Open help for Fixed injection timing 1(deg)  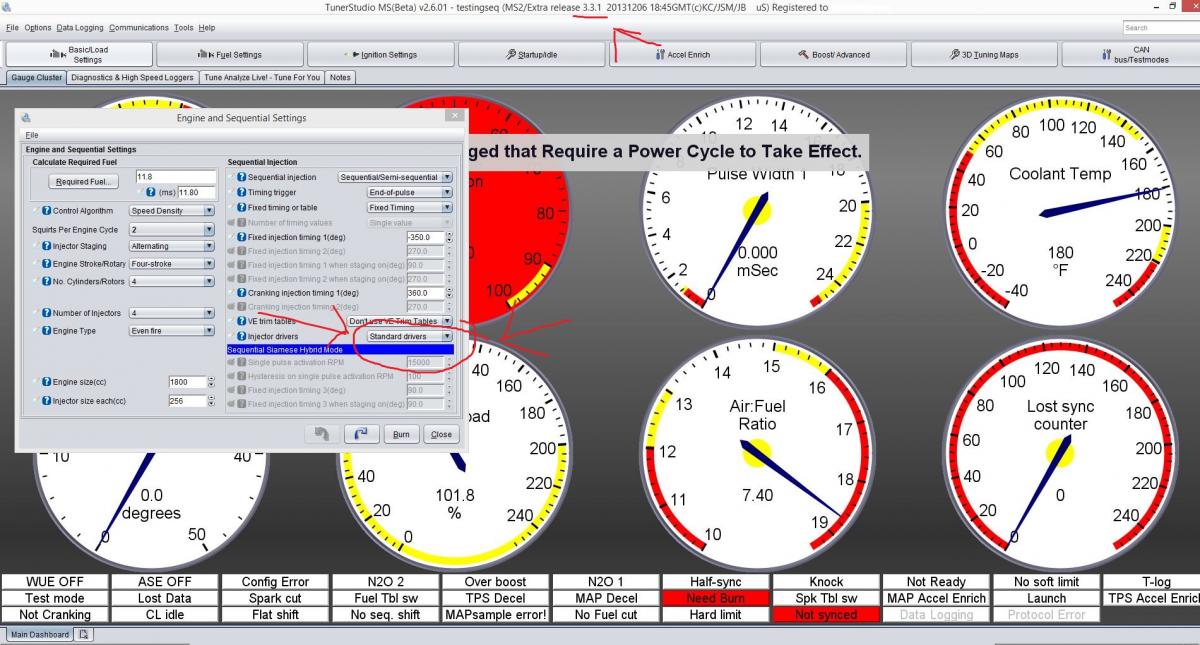[242, 237]
